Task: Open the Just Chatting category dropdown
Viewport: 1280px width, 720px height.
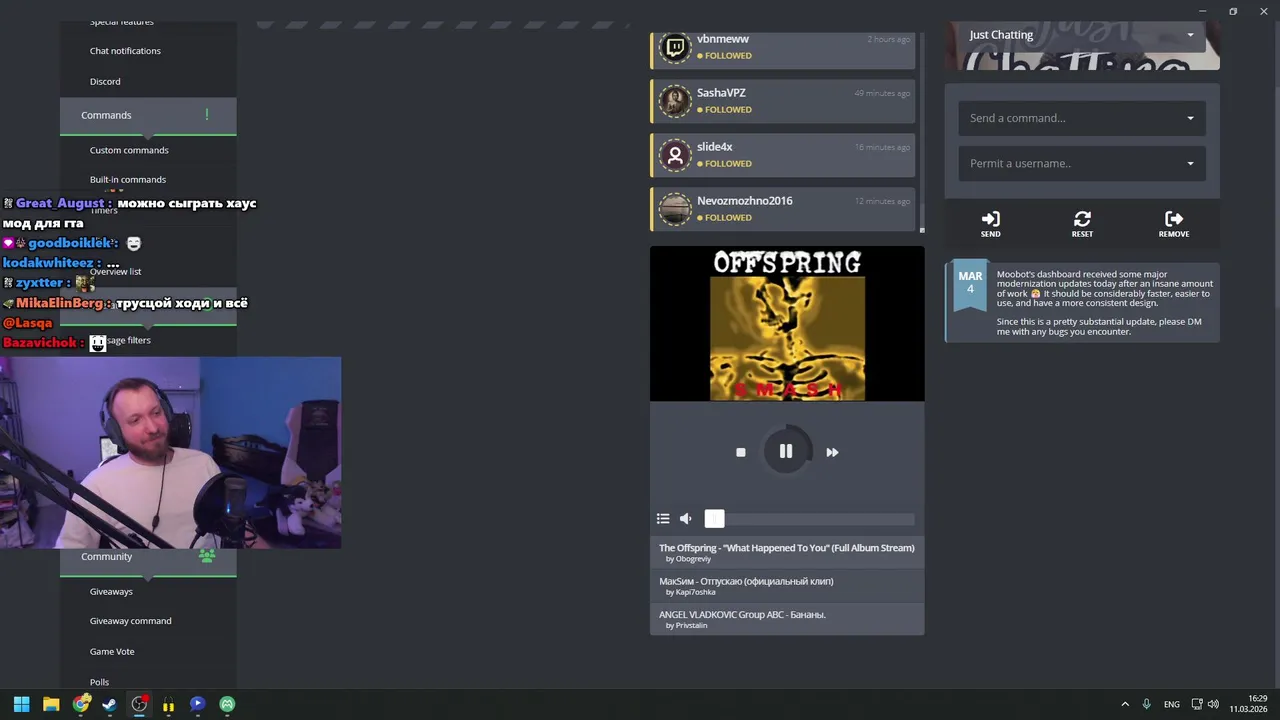Action: click(1082, 35)
